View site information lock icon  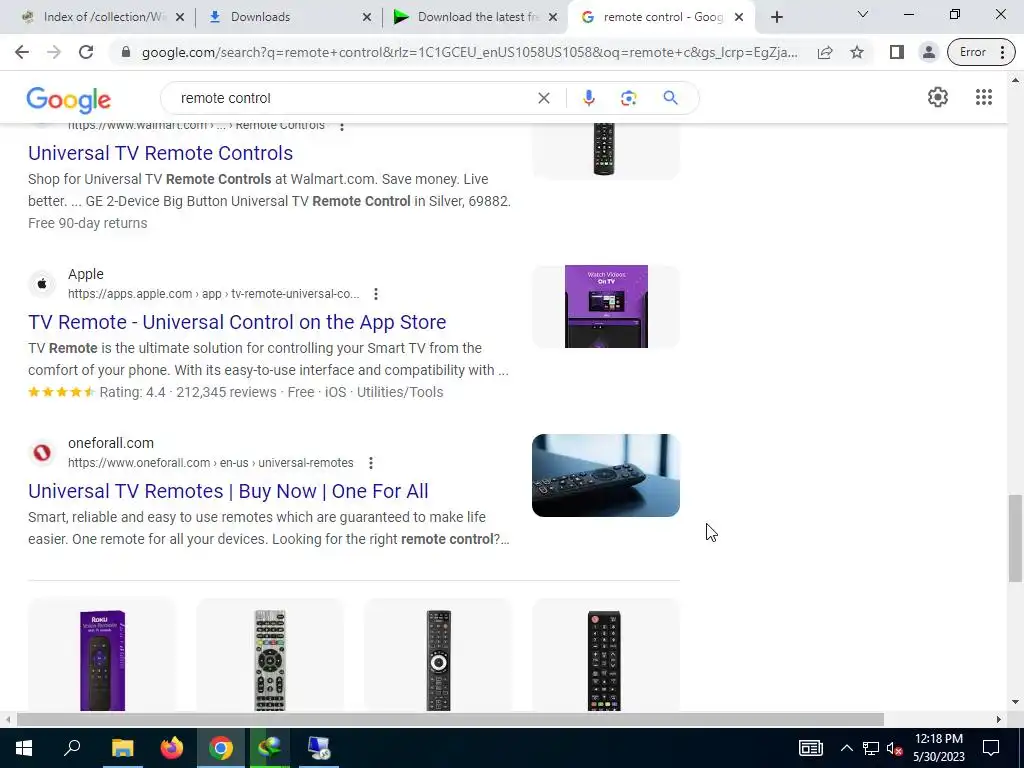(x=126, y=52)
